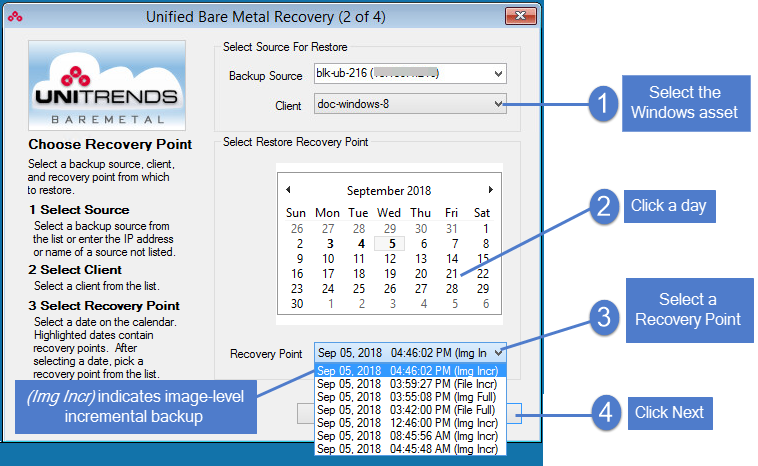This screenshot has width=758, height=466.
Task: Select September 10 on the calendar
Action: (x=328, y=259)
